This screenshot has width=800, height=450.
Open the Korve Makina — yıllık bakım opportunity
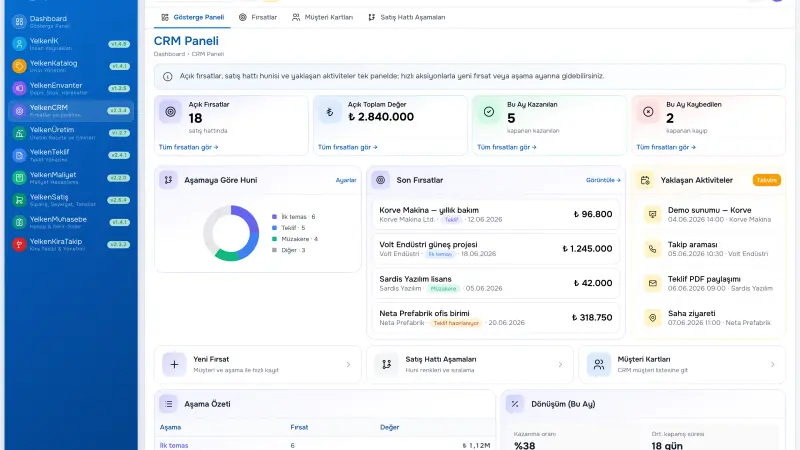tap(496, 214)
